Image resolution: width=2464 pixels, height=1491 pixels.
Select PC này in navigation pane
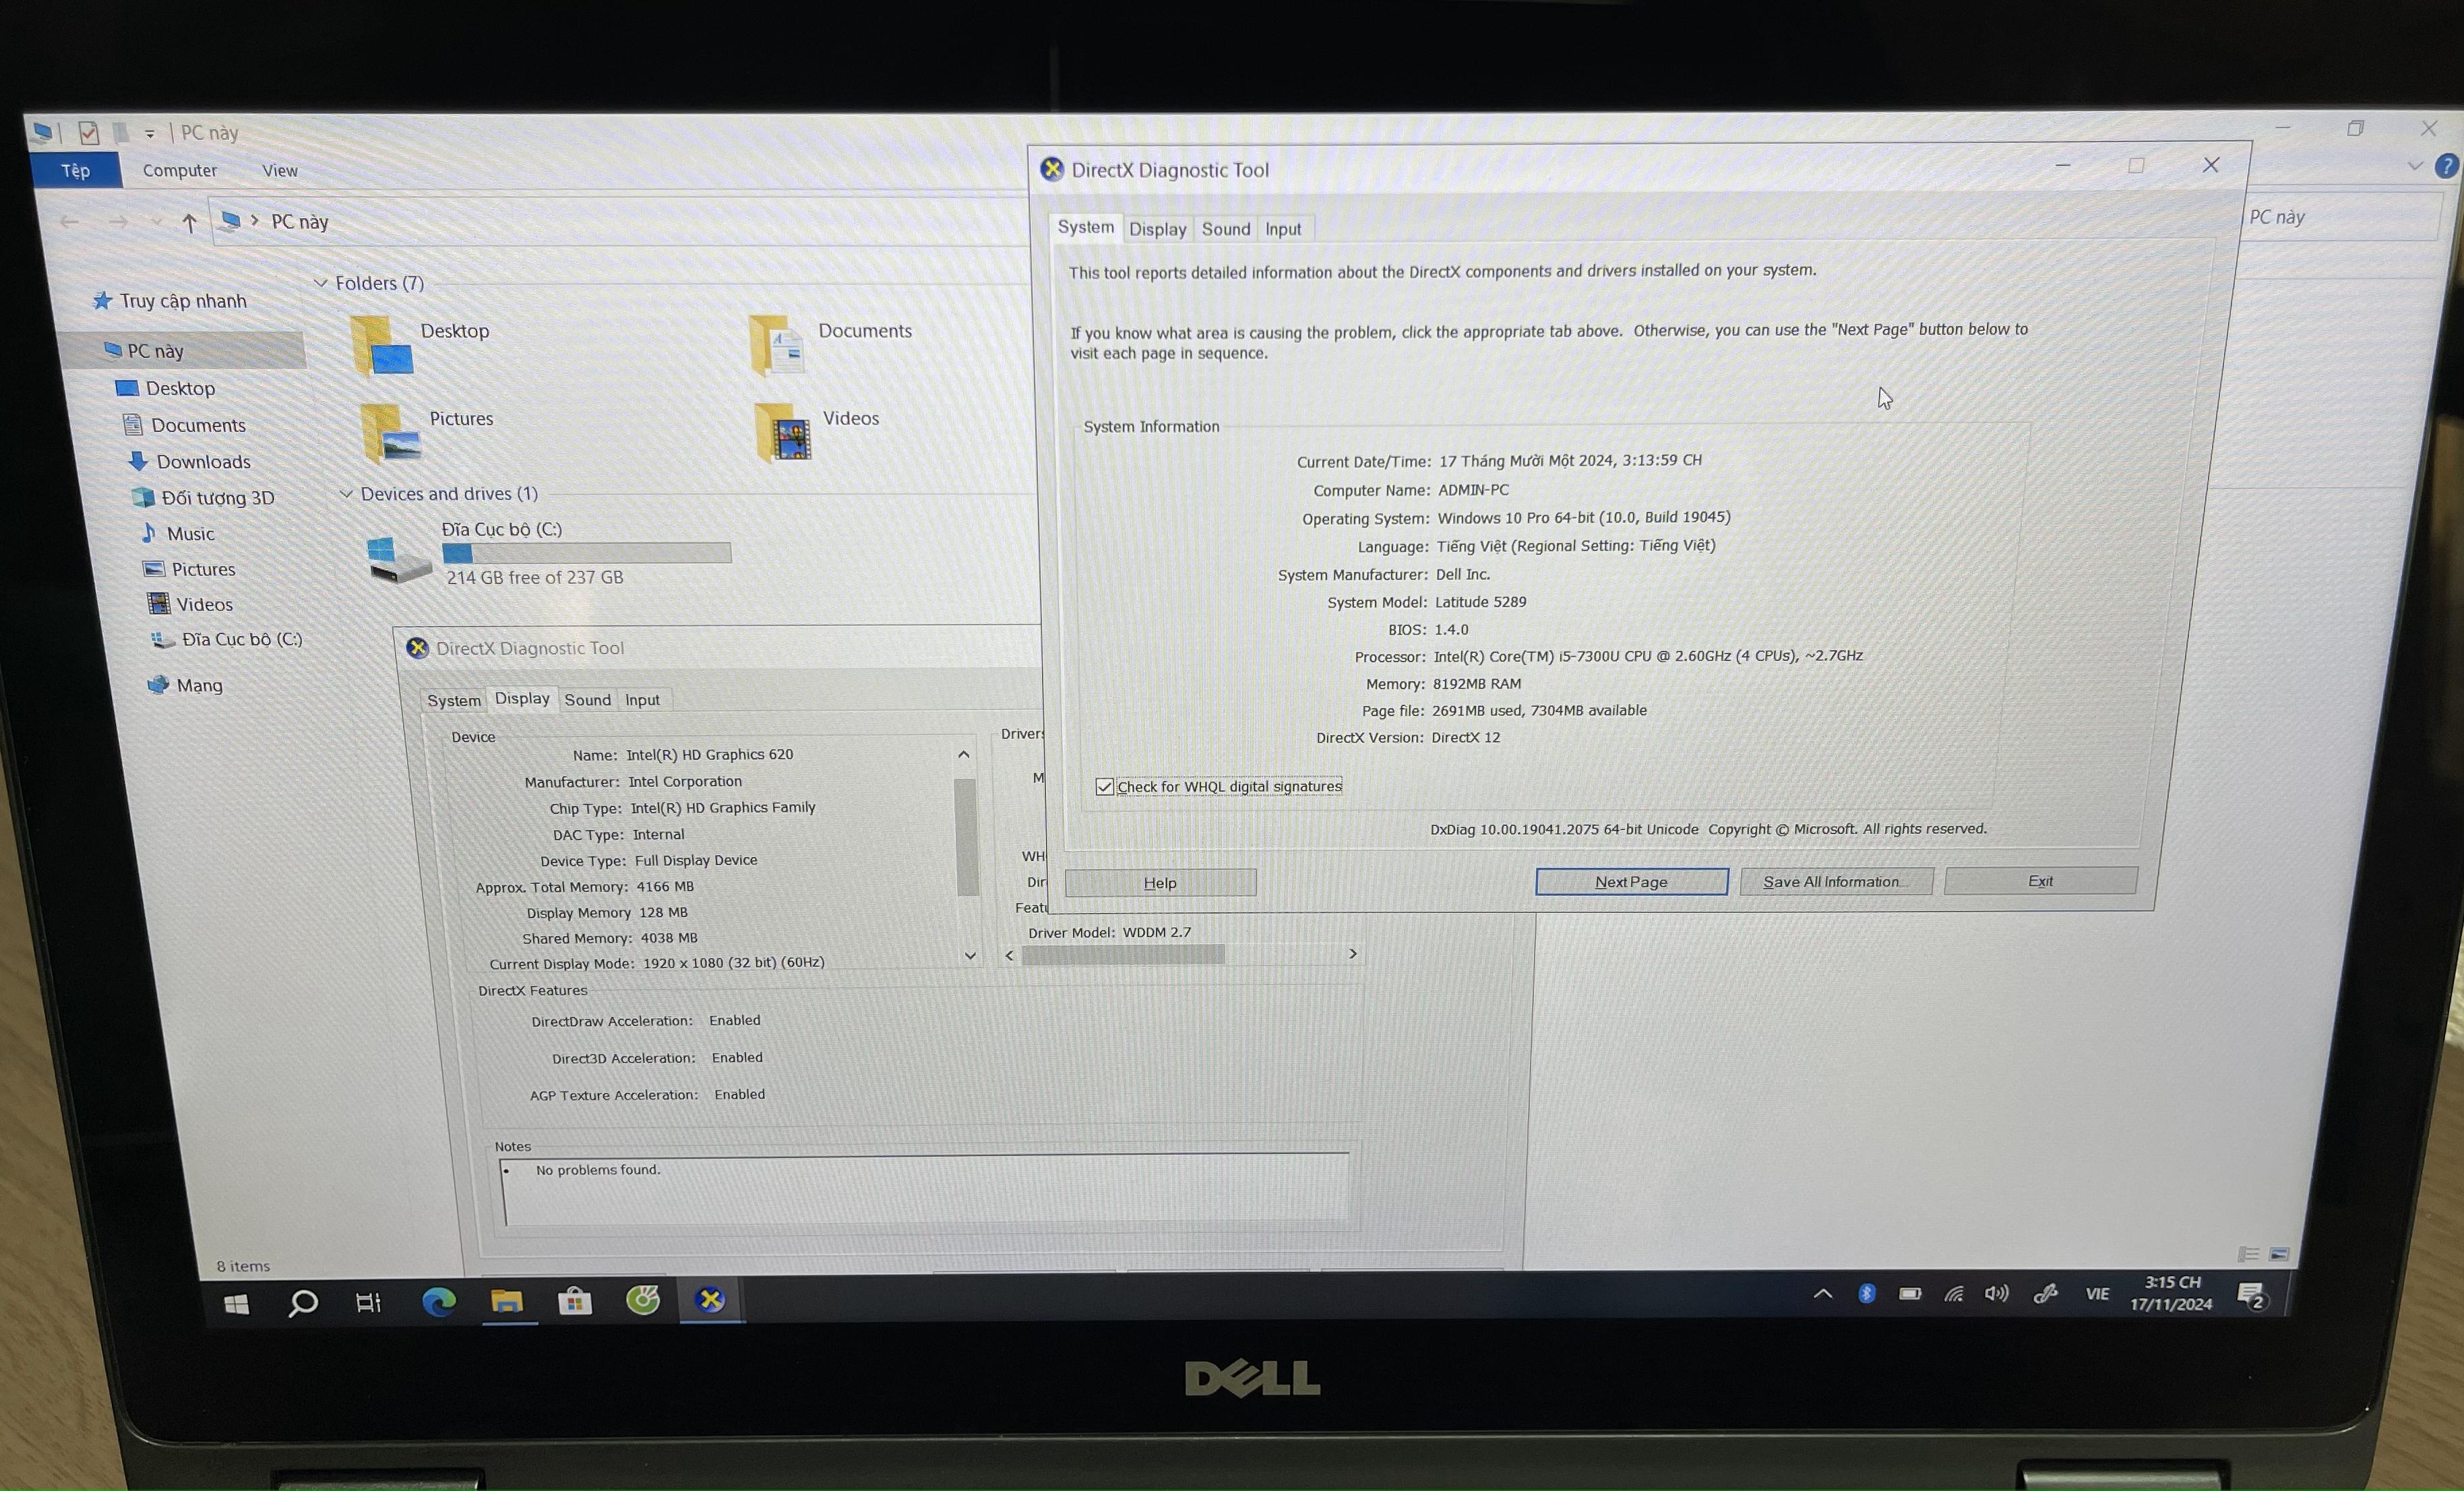pyautogui.click(x=155, y=351)
